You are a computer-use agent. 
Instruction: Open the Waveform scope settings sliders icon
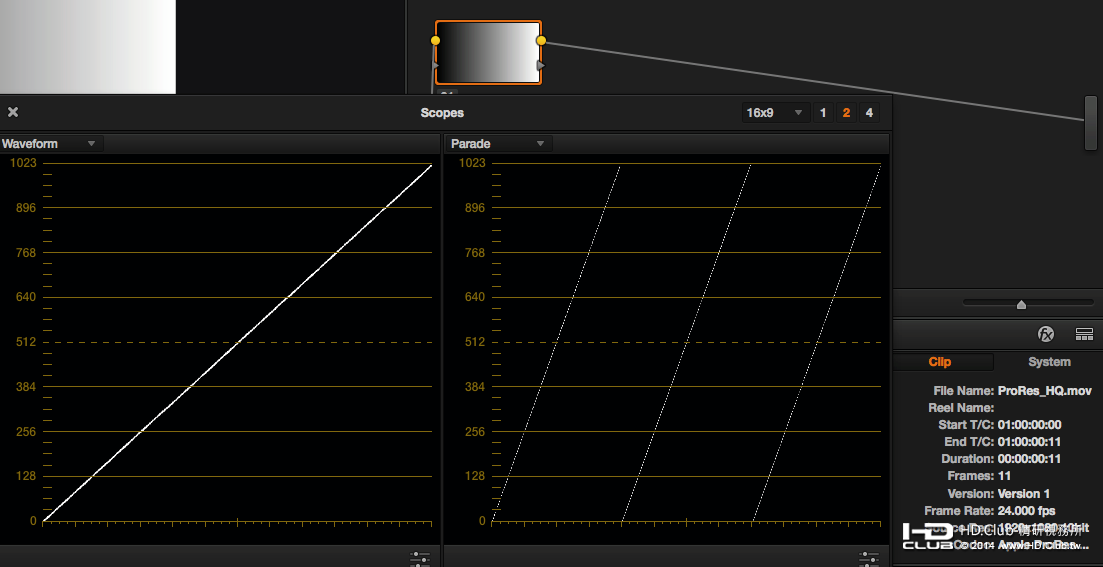(x=419, y=558)
